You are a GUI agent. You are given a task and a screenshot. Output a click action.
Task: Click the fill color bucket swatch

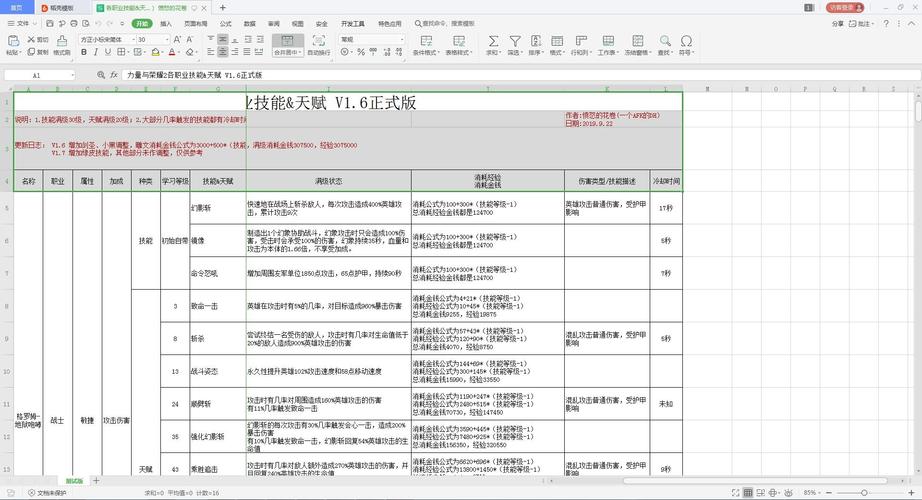coord(155,52)
